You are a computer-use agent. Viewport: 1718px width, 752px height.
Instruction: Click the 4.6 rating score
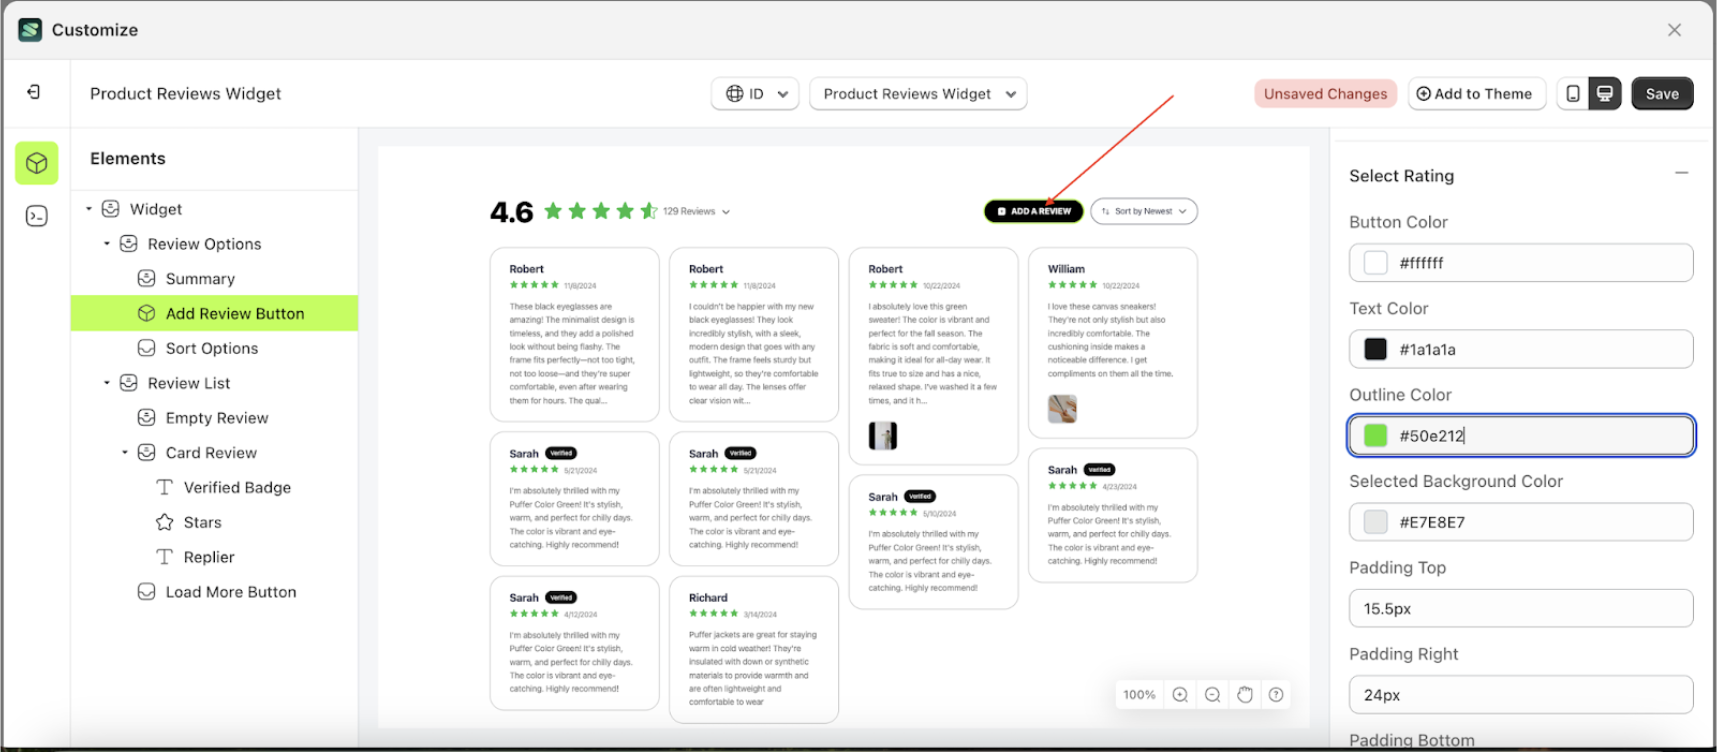pos(512,212)
